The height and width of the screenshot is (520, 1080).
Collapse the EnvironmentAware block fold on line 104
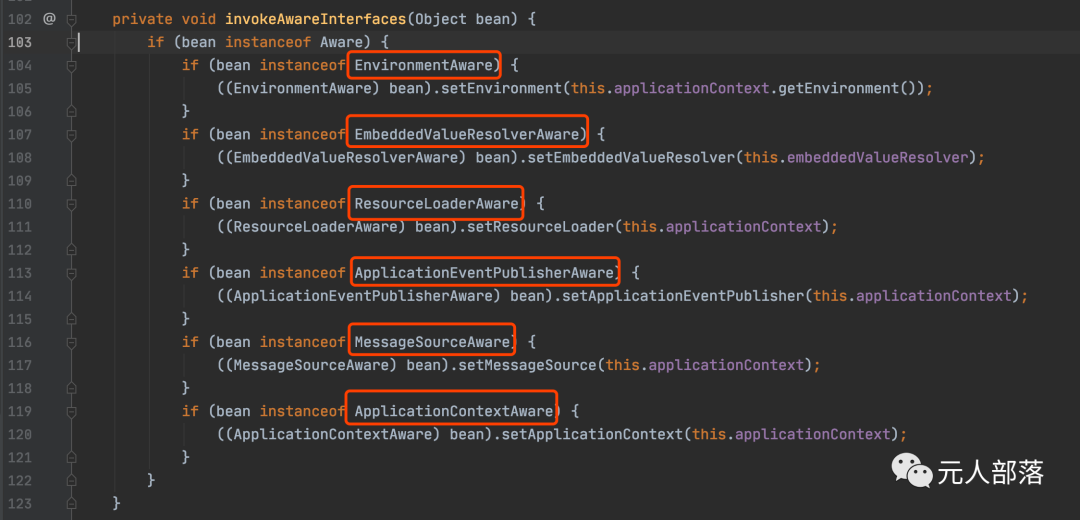click(x=72, y=65)
